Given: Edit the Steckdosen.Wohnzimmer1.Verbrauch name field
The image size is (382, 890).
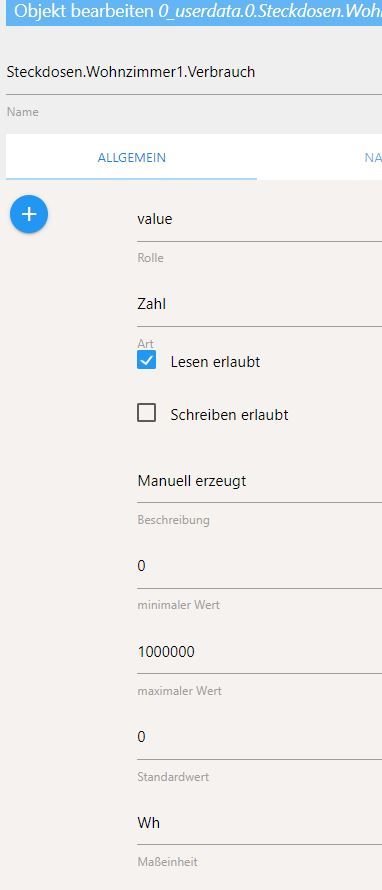Looking at the screenshot, I should (x=194, y=73).
